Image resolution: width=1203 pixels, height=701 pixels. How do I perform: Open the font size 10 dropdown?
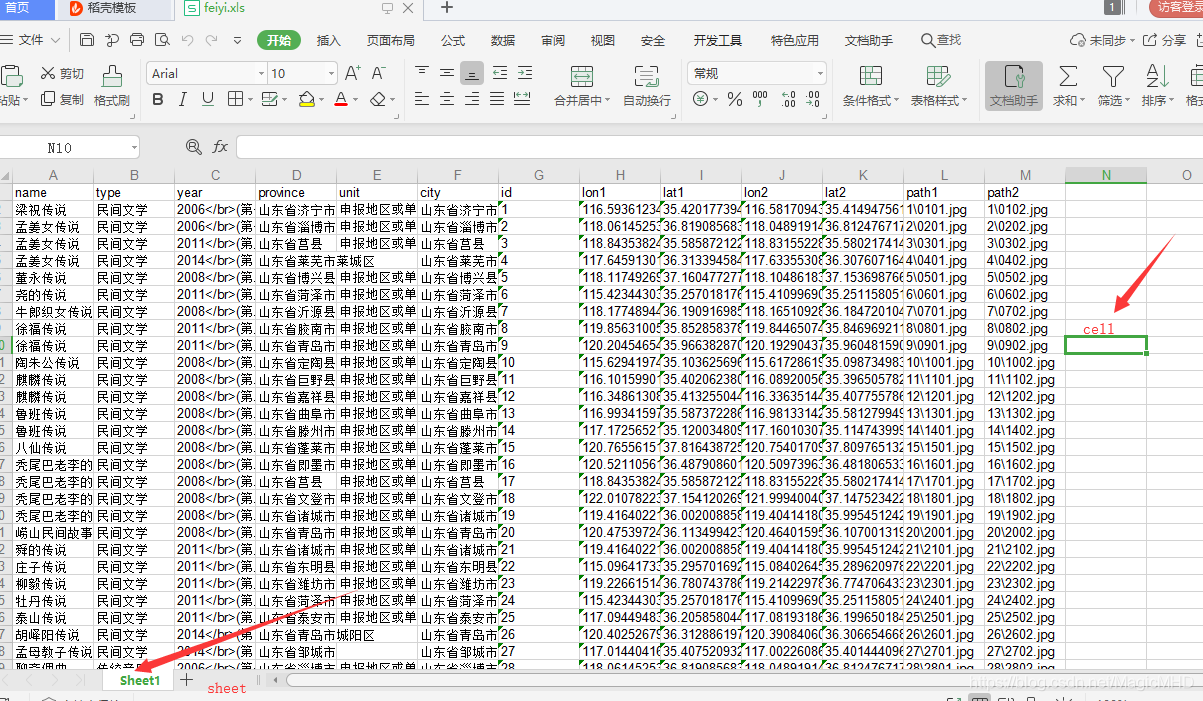(x=331, y=73)
